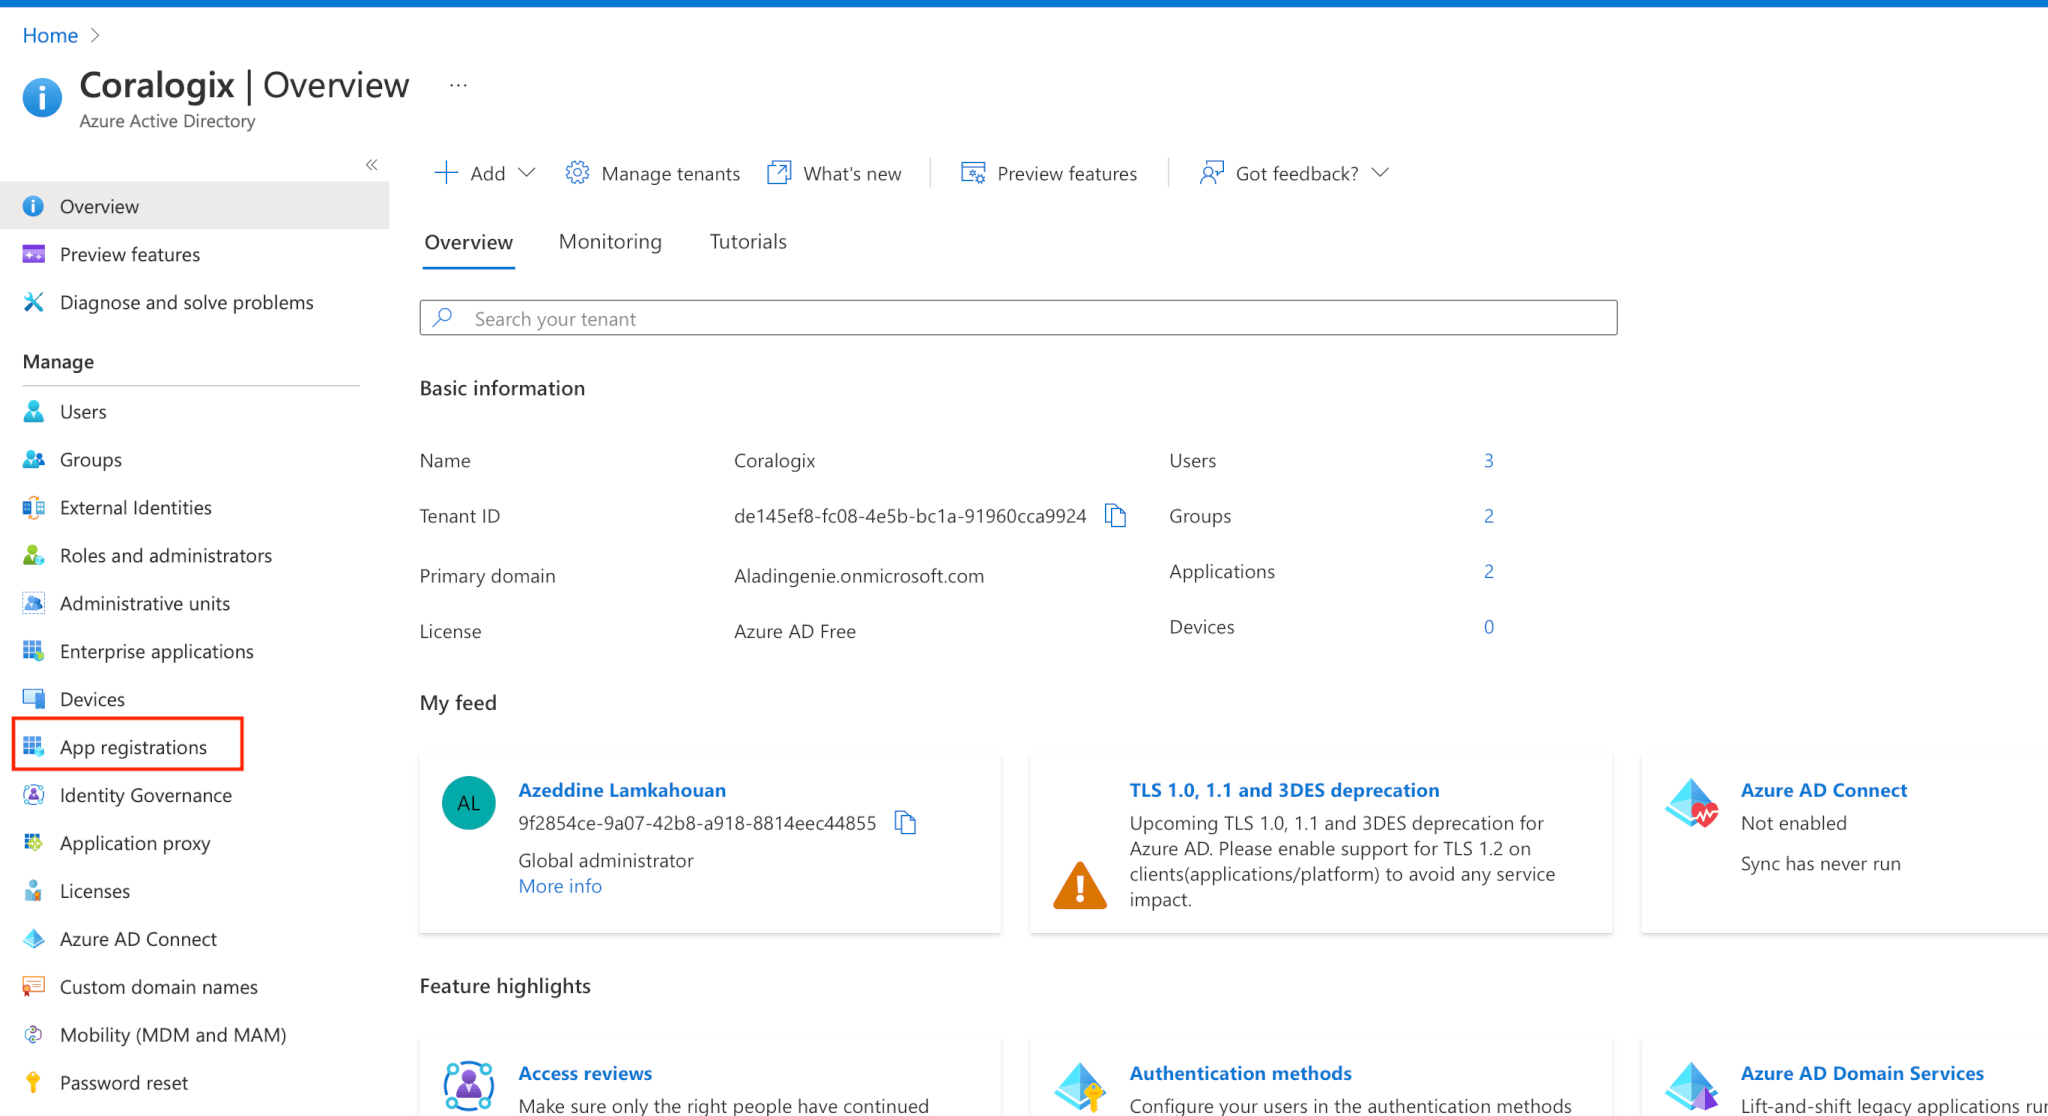Open the Azeddine Lamkahouan link
This screenshot has width=2048, height=1116.
[x=622, y=790]
